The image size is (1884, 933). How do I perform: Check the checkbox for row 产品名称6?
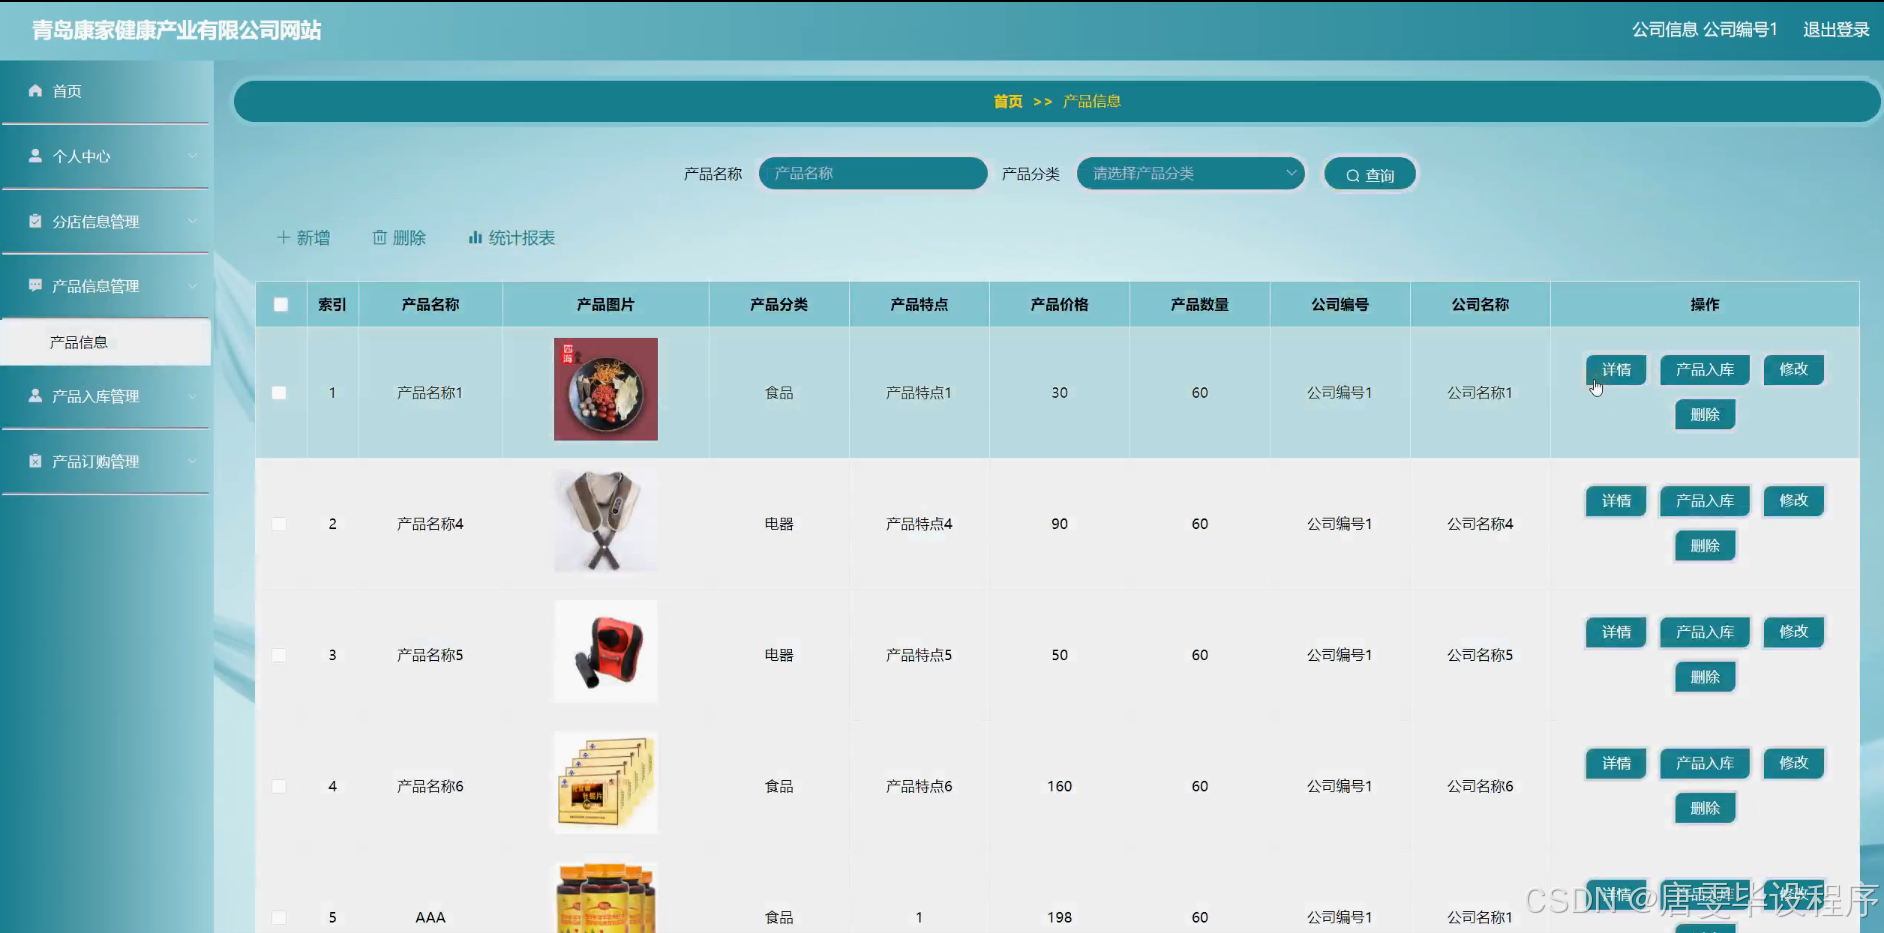pyautogui.click(x=279, y=786)
